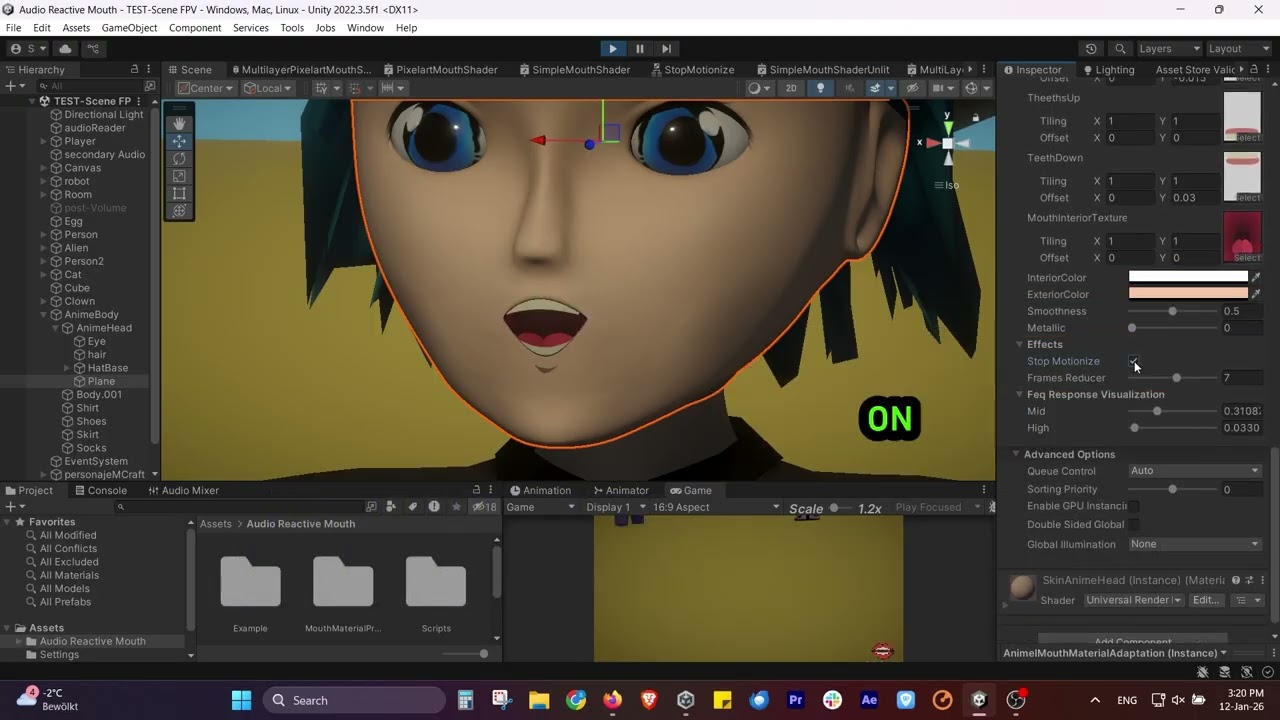Adjust the Frames Reducer slider
Image resolution: width=1280 pixels, height=720 pixels.
1173,378
